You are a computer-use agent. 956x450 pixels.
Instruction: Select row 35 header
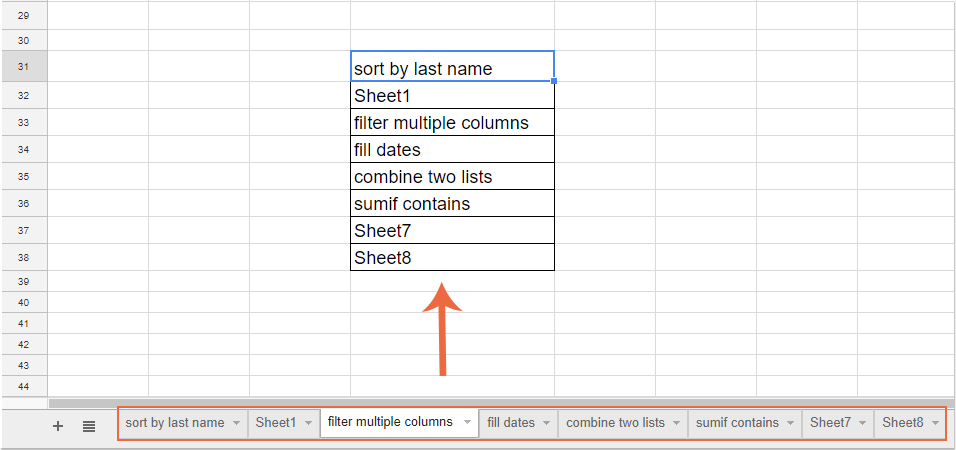(x=24, y=176)
